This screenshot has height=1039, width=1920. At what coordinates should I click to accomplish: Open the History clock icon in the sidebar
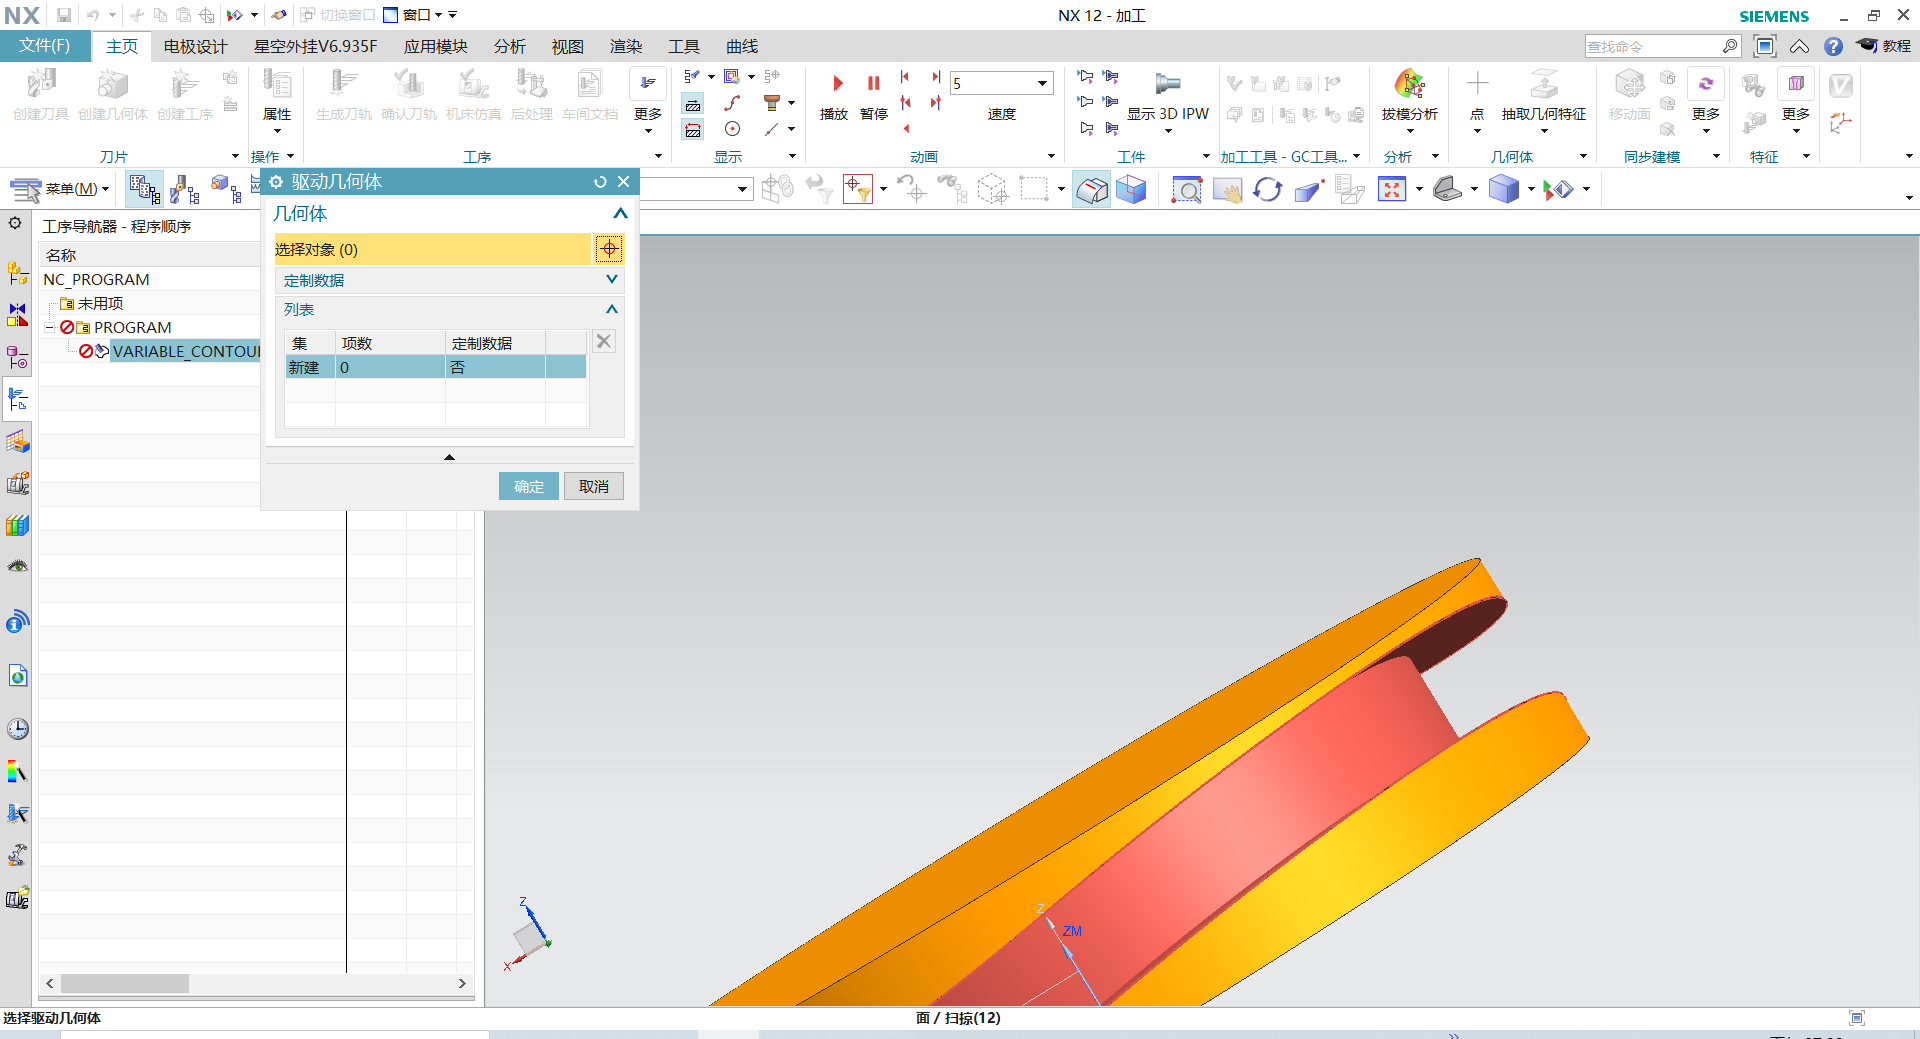(18, 729)
